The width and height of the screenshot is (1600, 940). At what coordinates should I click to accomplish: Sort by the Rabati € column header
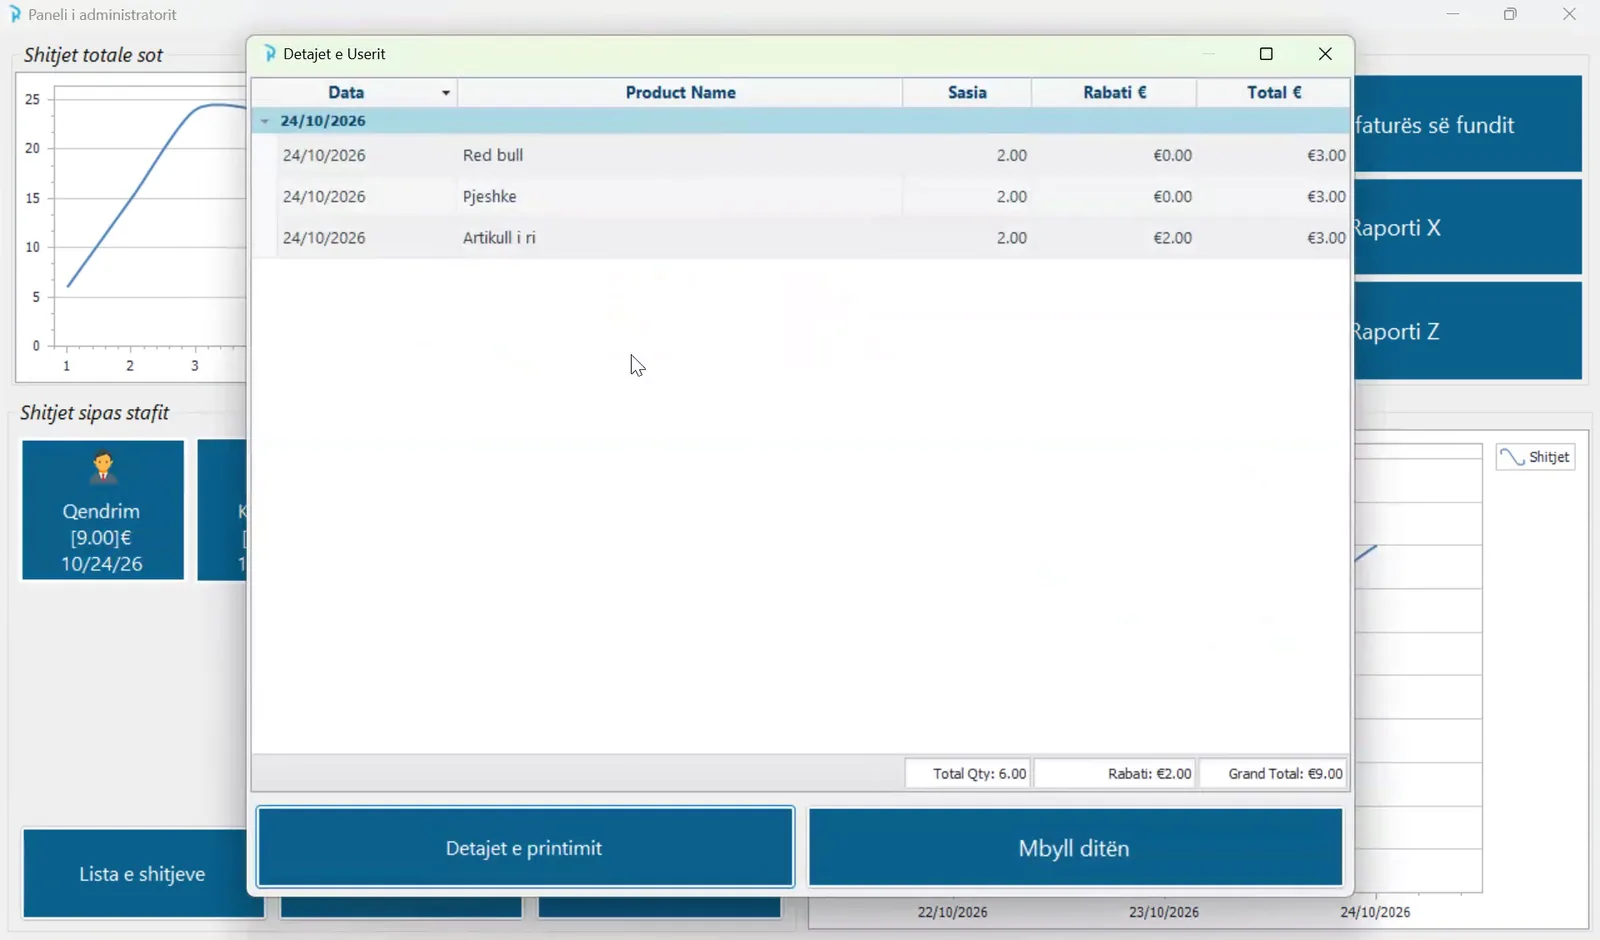tap(1114, 93)
